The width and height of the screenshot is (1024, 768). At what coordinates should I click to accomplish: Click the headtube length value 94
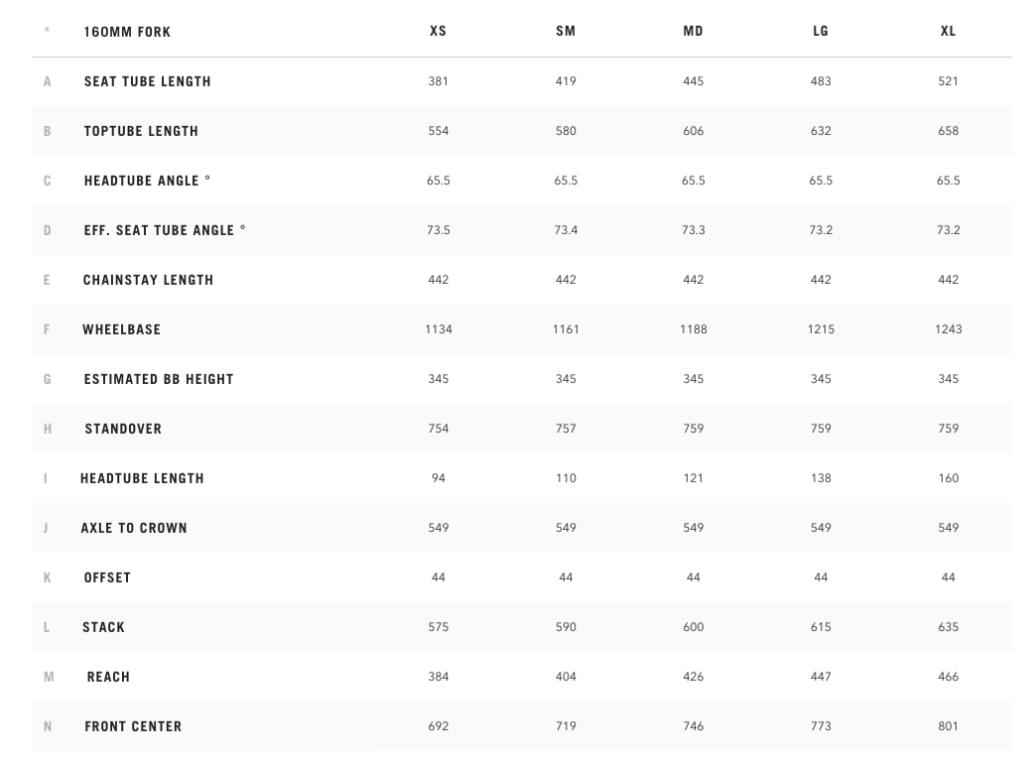(x=438, y=478)
